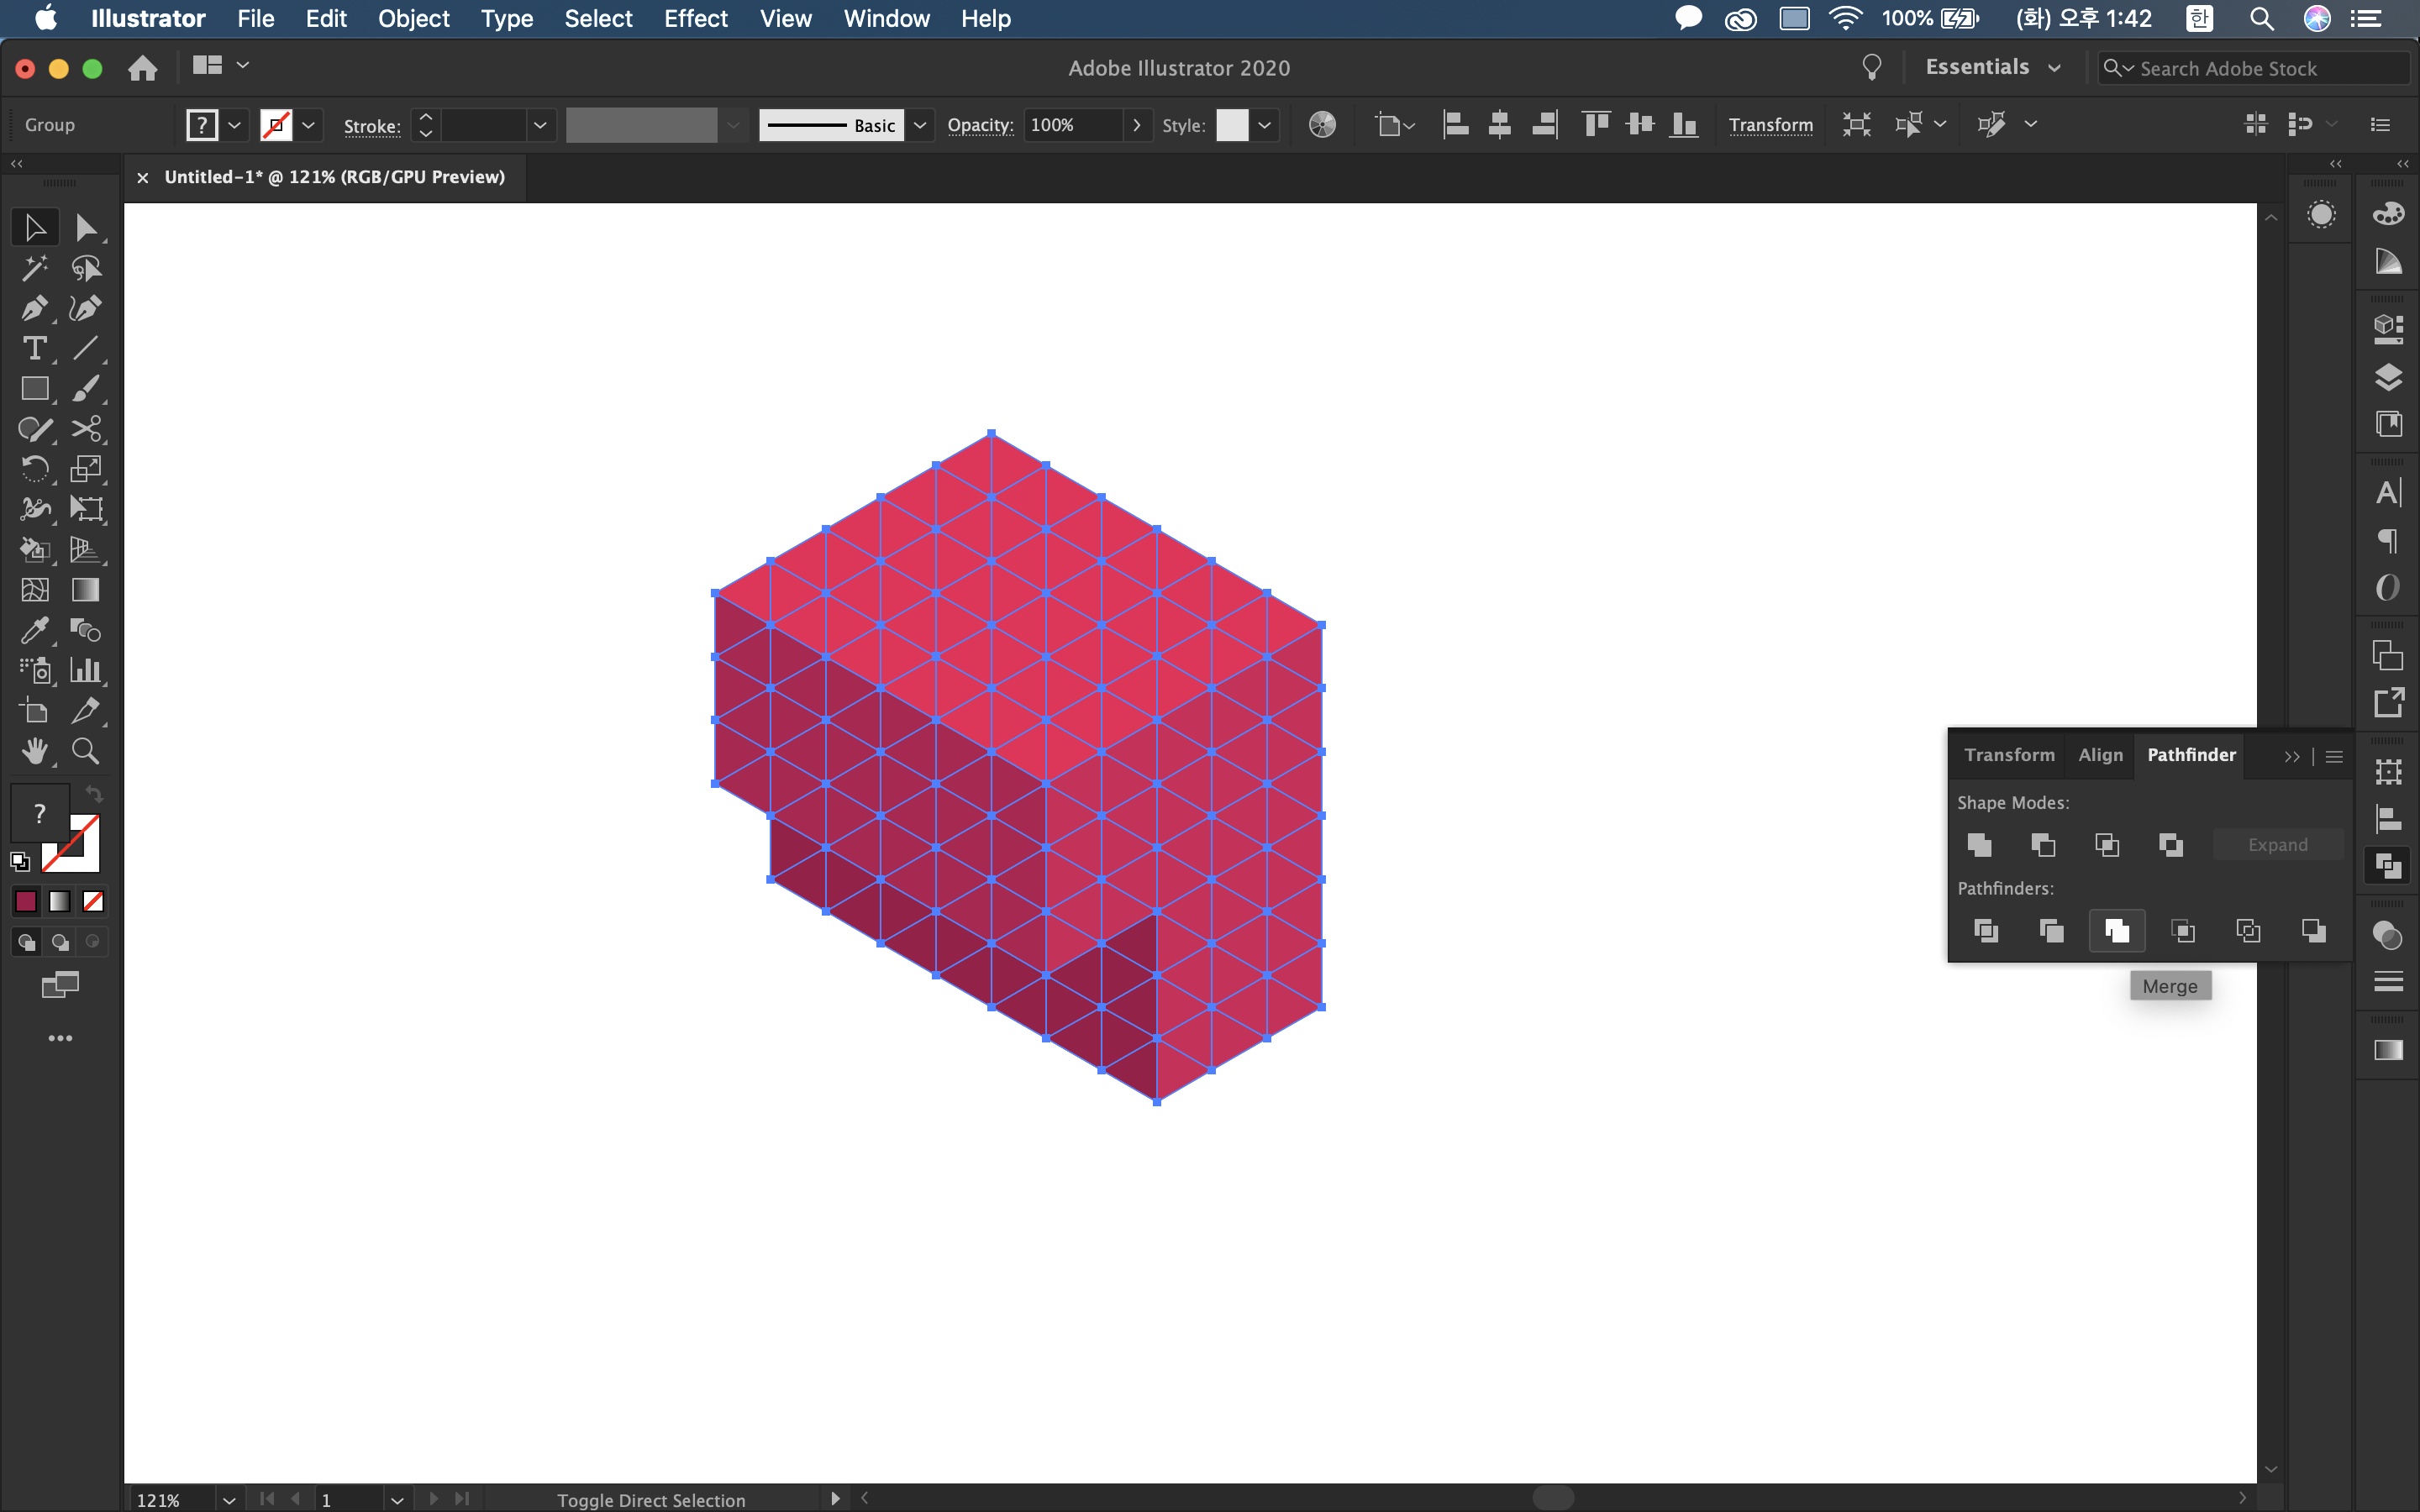Screen dimensions: 2420x1512
Task: Click the Merge pathfinder button
Action: tap(2116, 931)
